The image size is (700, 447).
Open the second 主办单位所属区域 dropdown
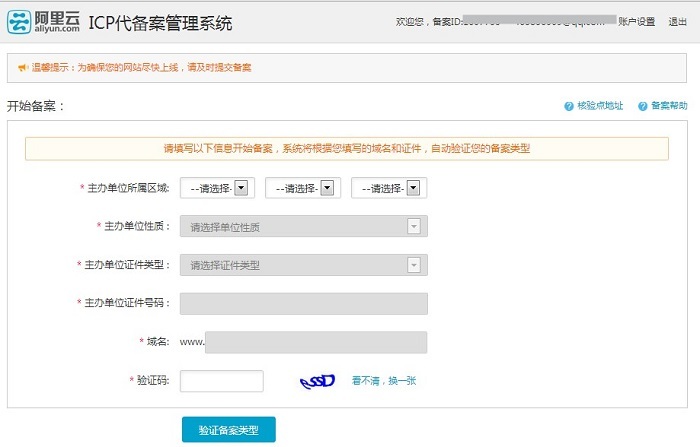point(304,188)
